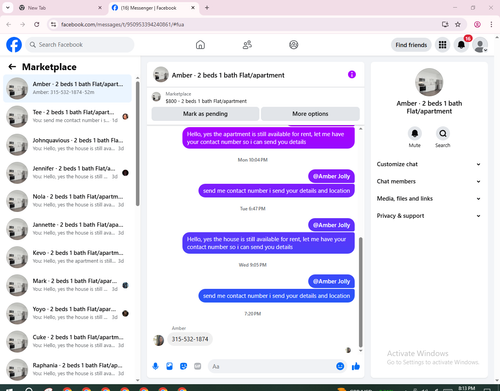The image size is (500, 391).
Task: Close the New Tab browser tab
Action: pos(100,8)
